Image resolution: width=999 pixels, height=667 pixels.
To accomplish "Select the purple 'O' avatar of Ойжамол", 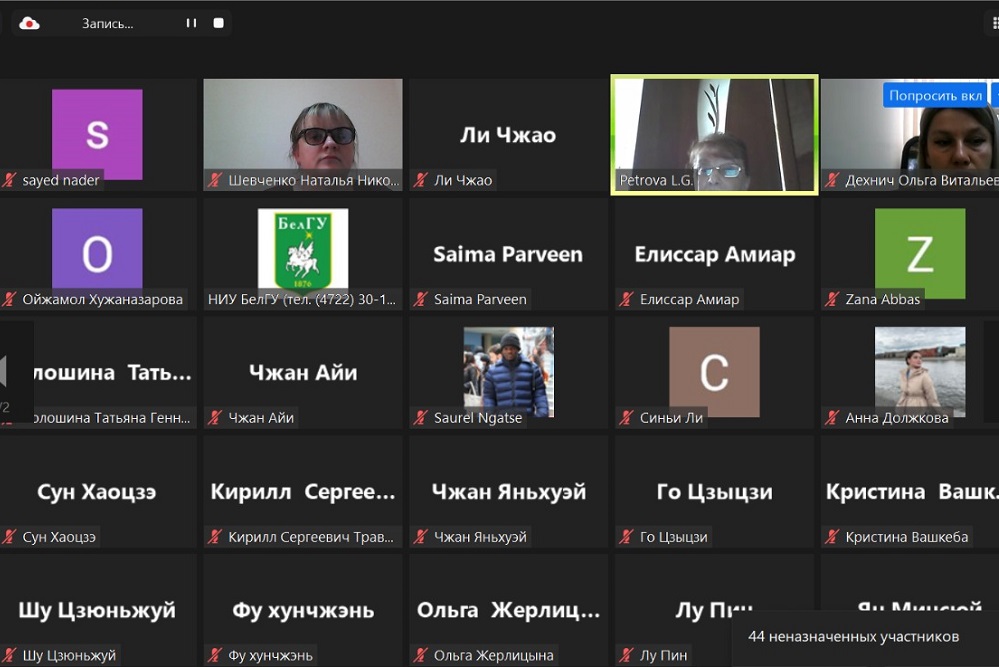I will tap(97, 252).
